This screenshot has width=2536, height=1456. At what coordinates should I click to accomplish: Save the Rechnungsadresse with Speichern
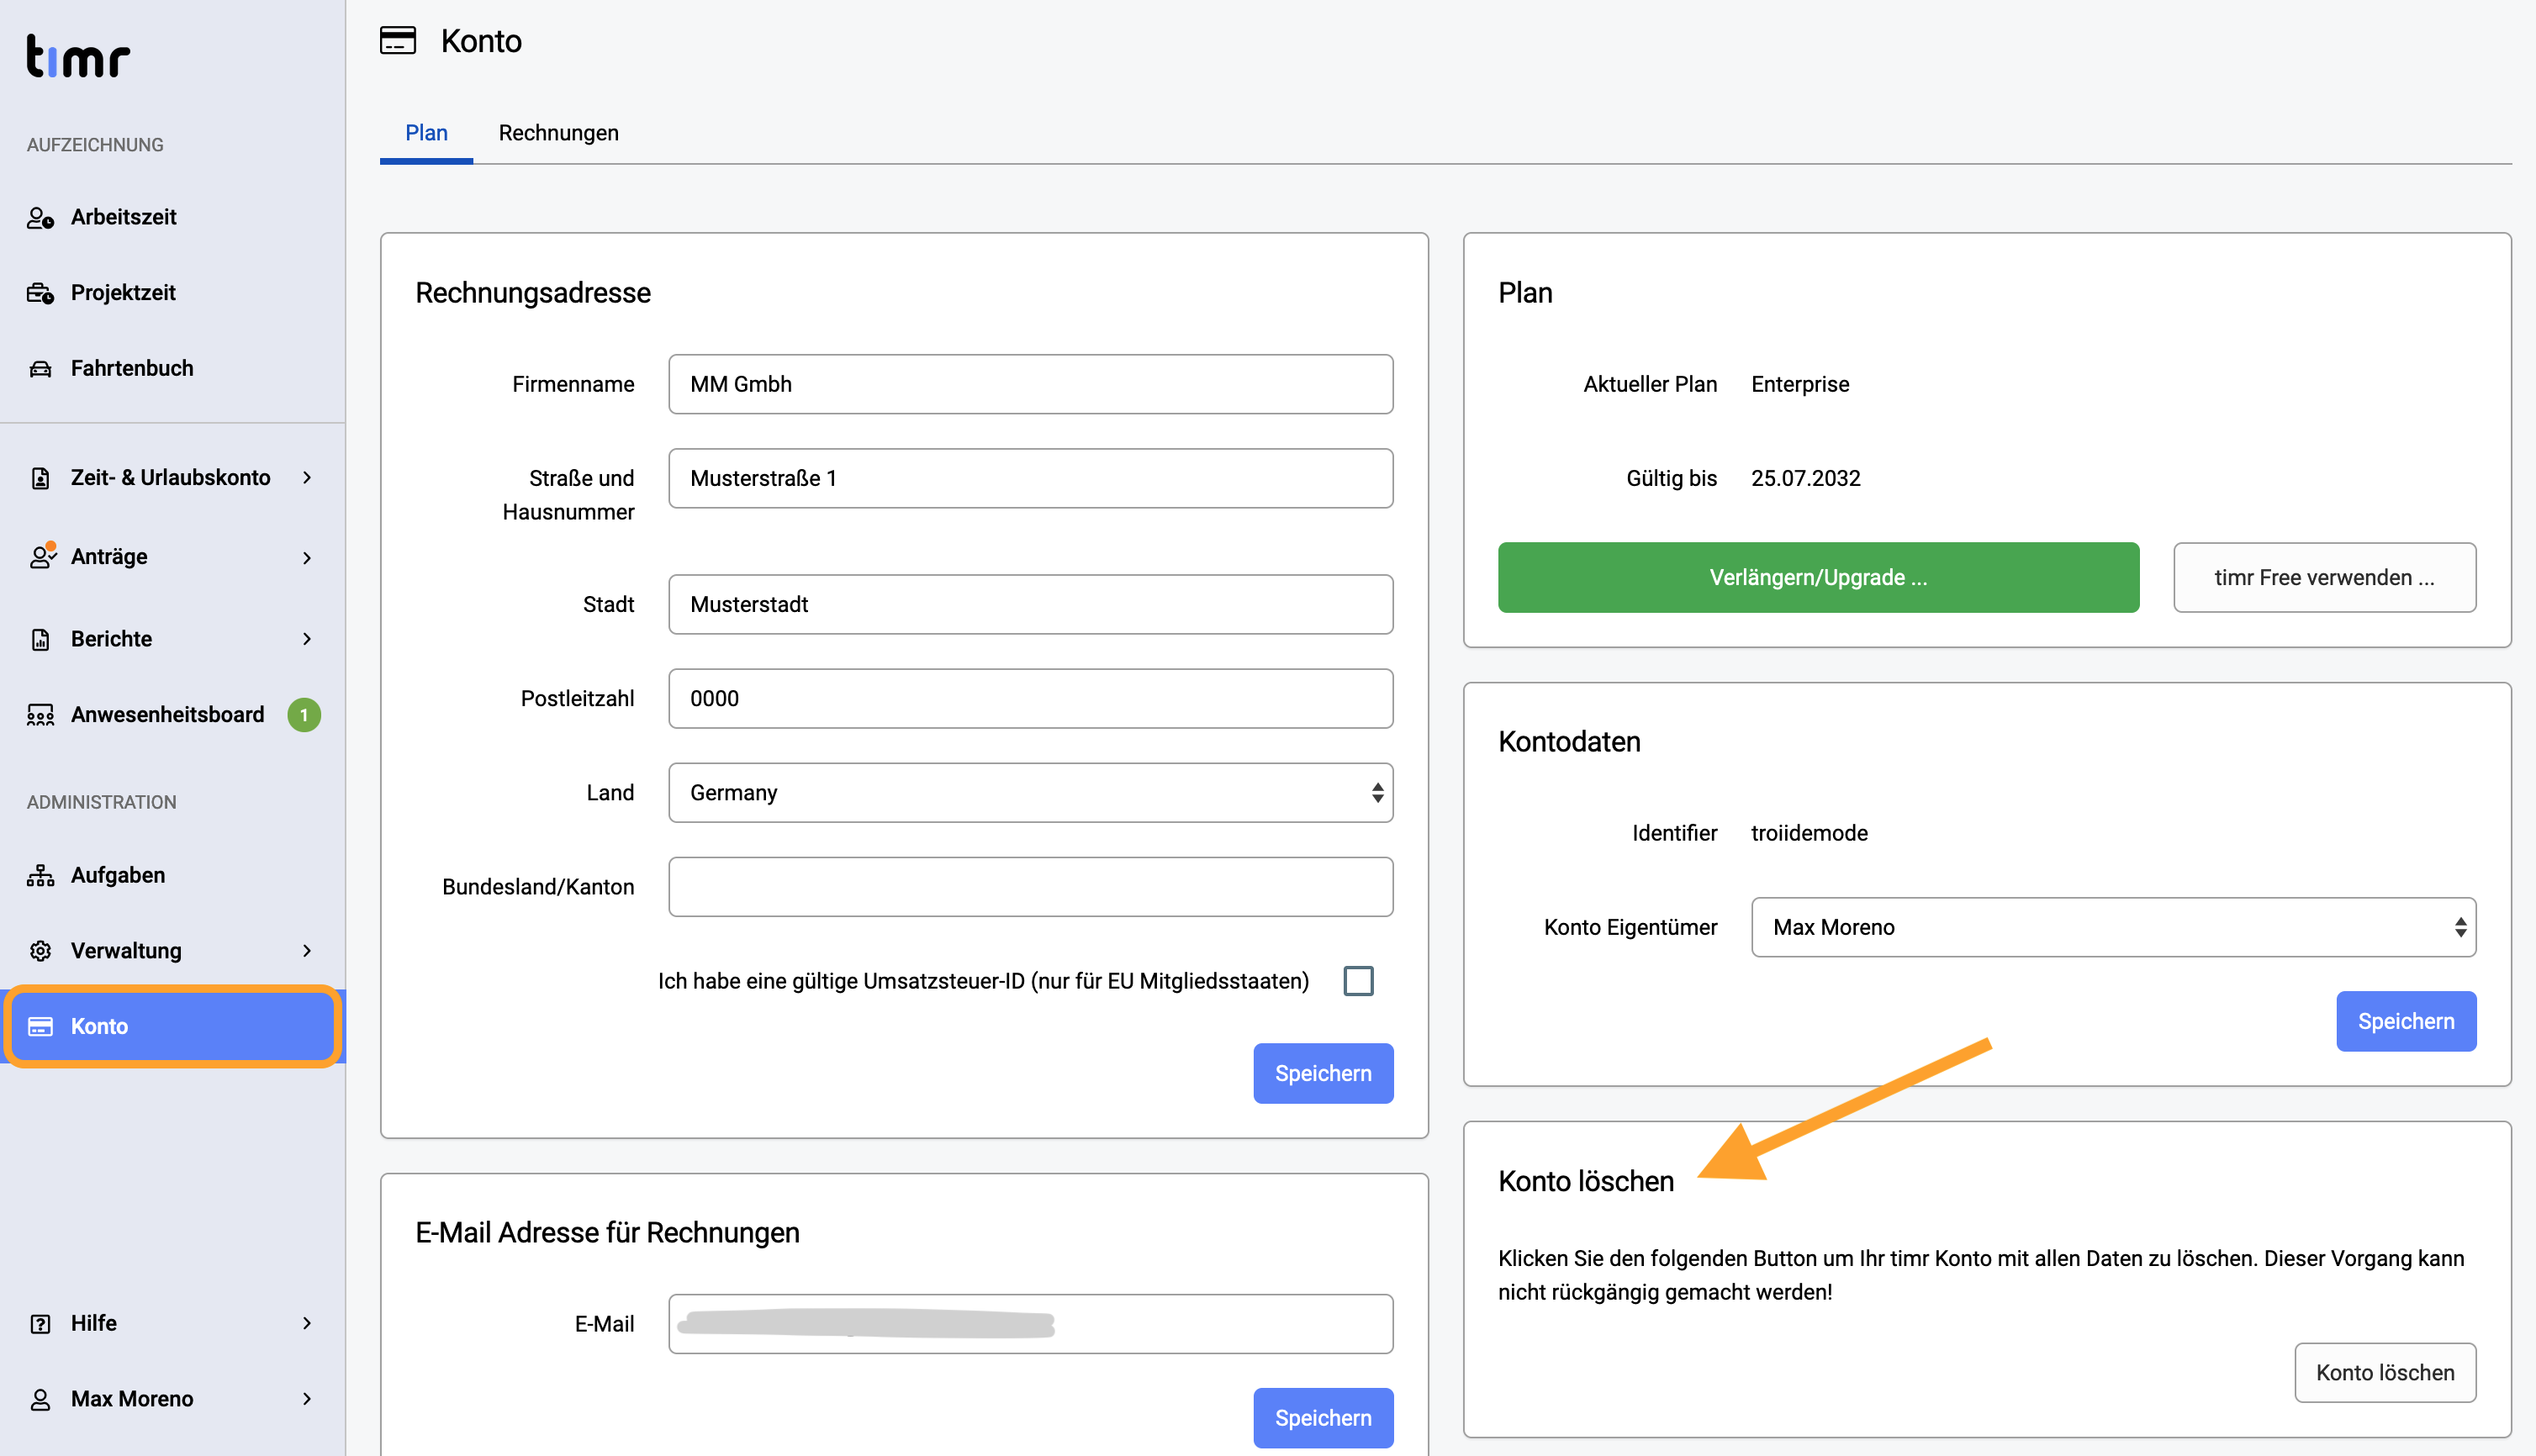1323,1073
